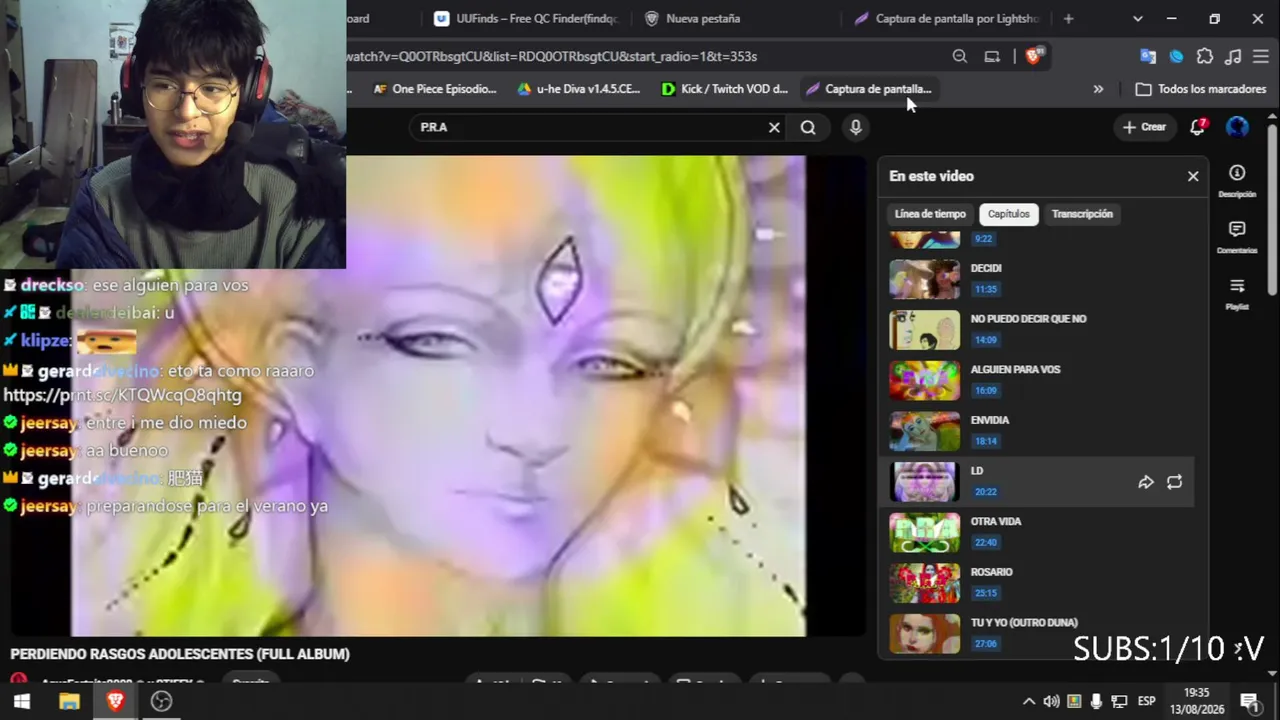Open the Comentarios side panel
Screen dimensions: 1280x720
[x=1237, y=237]
